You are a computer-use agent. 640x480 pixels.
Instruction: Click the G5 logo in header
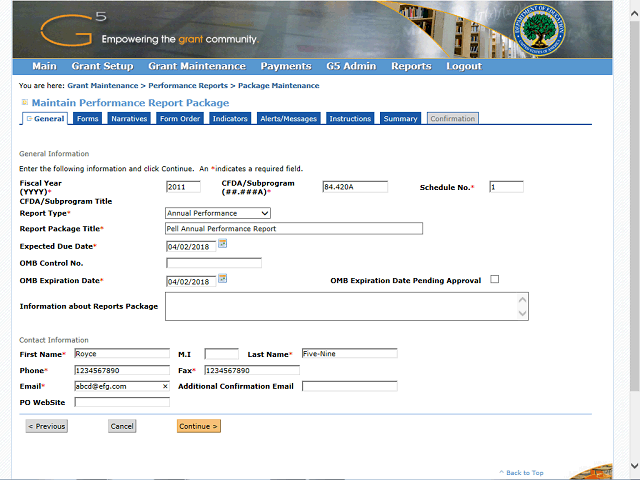73,29
